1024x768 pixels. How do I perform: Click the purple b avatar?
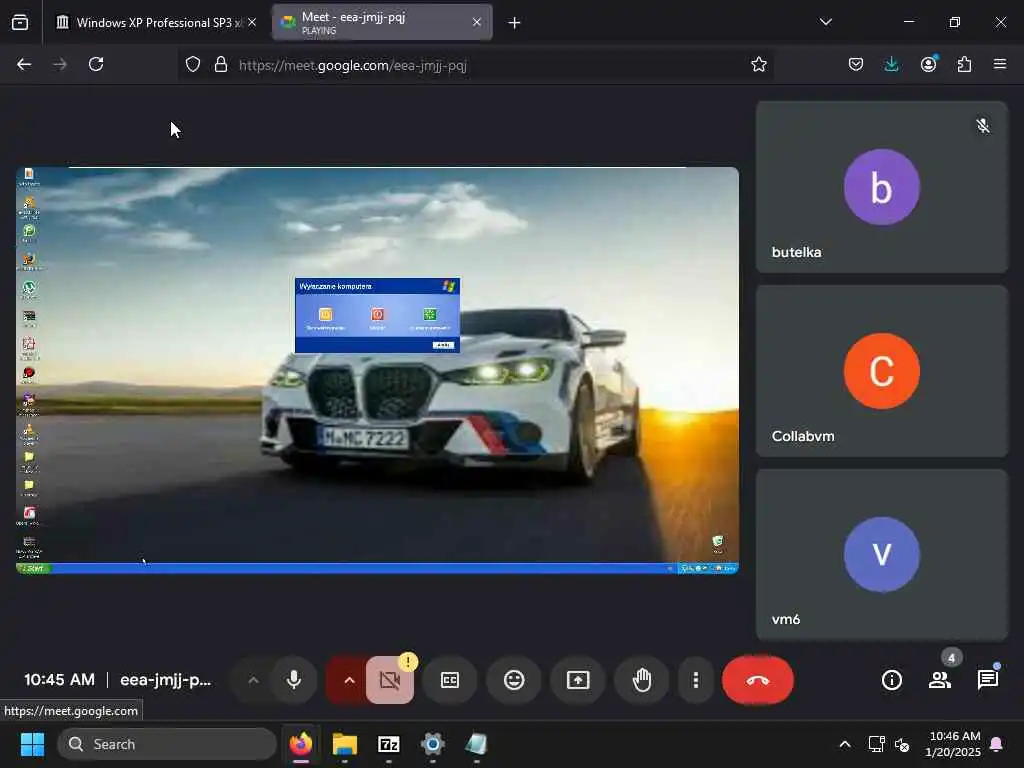(882, 187)
